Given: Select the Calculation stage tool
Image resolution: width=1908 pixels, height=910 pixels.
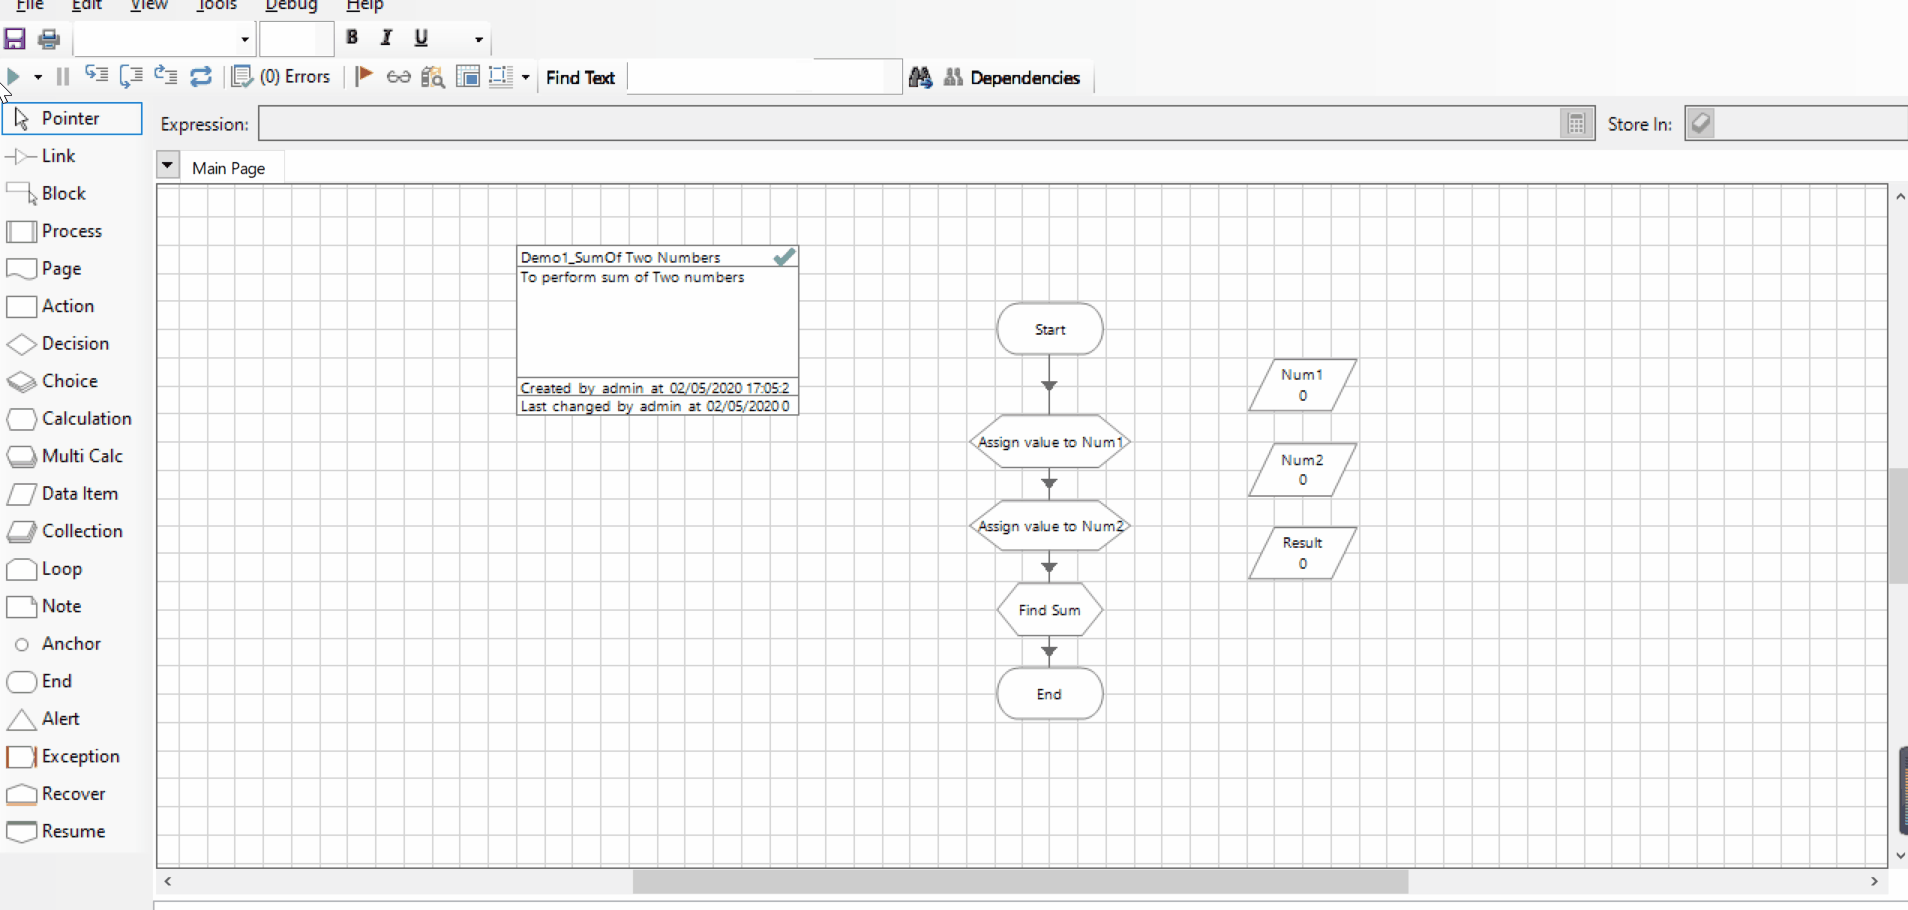Looking at the screenshot, I should (x=70, y=418).
